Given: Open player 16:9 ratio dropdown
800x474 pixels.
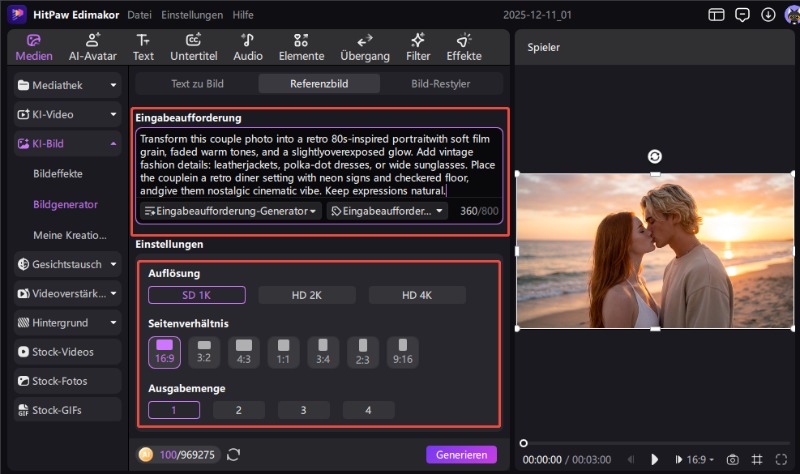Looking at the screenshot, I should pyautogui.click(x=699, y=460).
